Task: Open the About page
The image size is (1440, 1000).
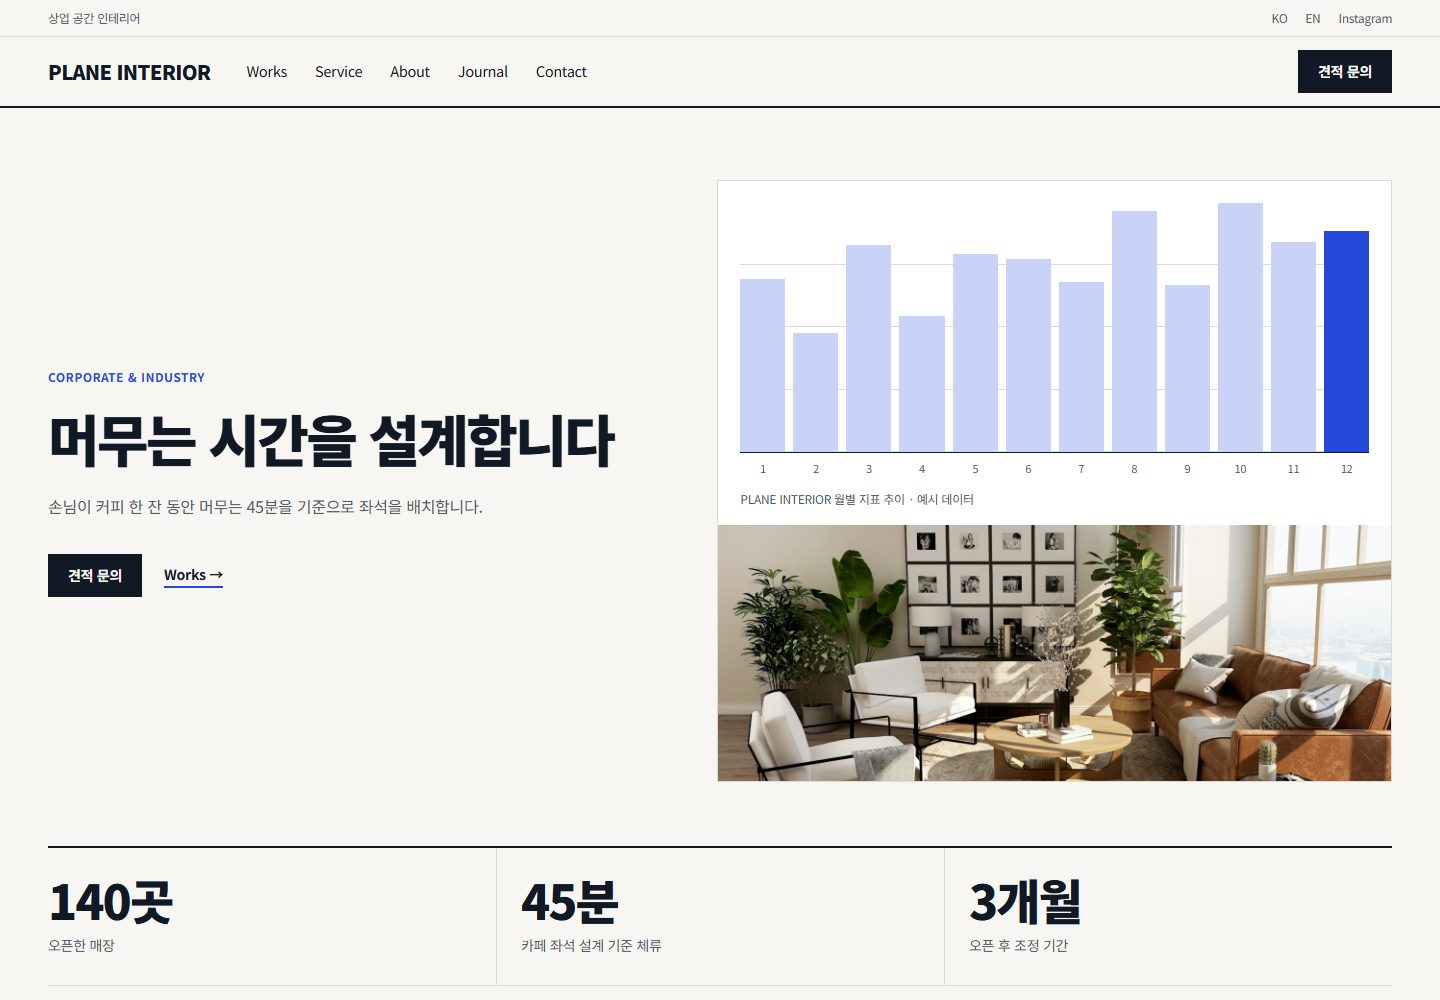Action: coord(410,72)
